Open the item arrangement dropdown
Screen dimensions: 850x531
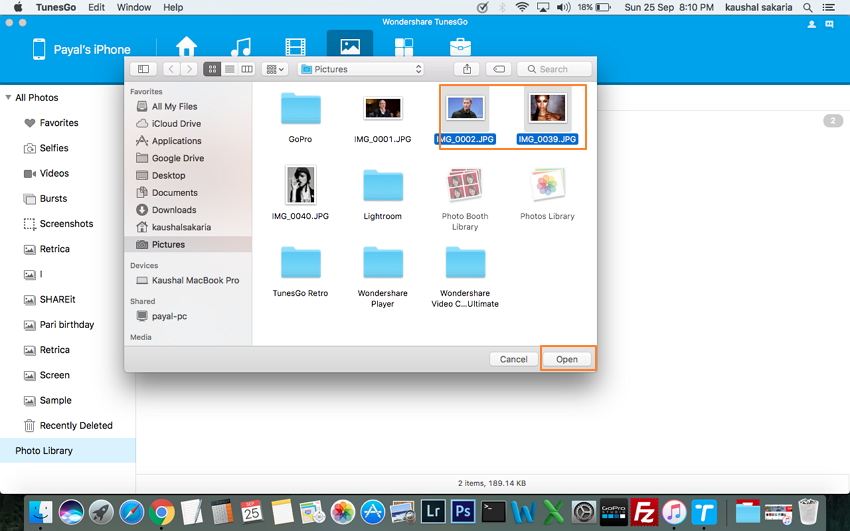click(x=274, y=69)
